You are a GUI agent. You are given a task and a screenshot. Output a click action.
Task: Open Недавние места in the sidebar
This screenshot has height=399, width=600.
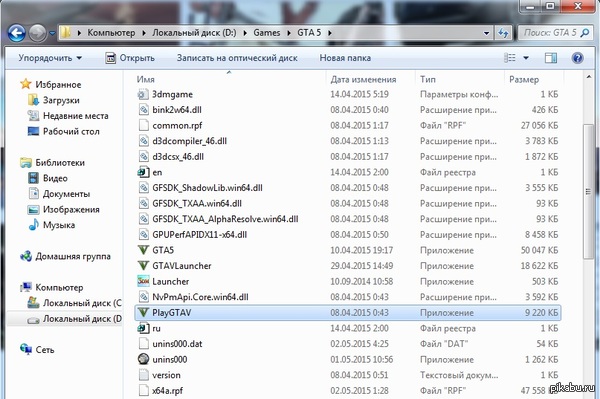[x=76, y=116]
